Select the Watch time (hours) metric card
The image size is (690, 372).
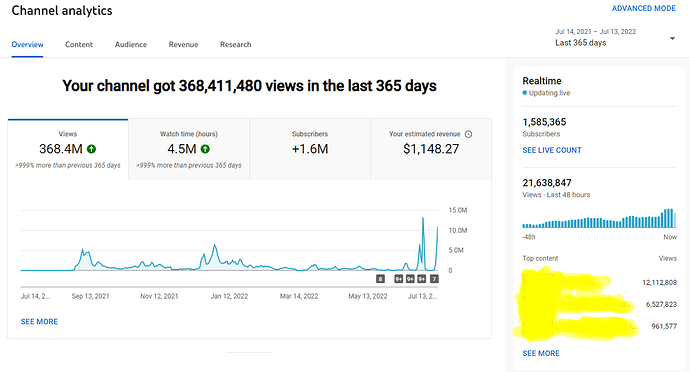click(189, 149)
